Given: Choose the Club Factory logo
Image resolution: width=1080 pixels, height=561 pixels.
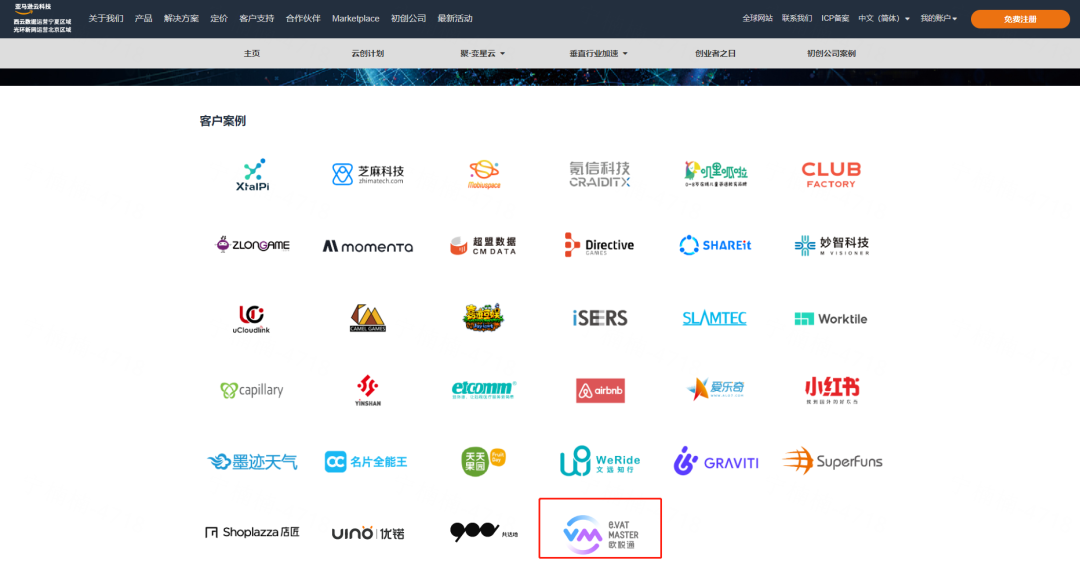Looking at the screenshot, I should (x=831, y=174).
